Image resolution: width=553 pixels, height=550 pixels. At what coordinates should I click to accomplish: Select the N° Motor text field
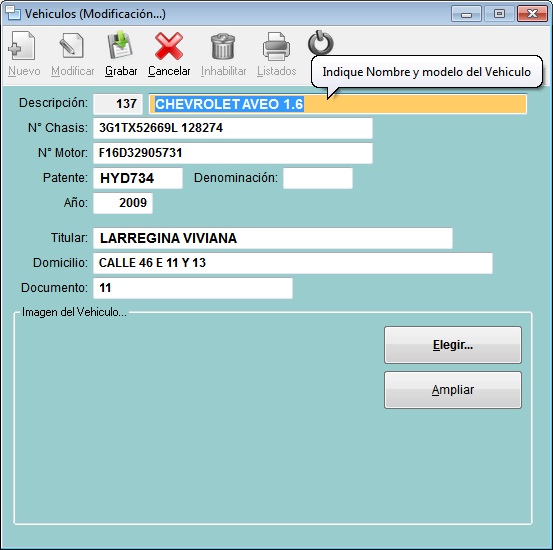tap(233, 153)
